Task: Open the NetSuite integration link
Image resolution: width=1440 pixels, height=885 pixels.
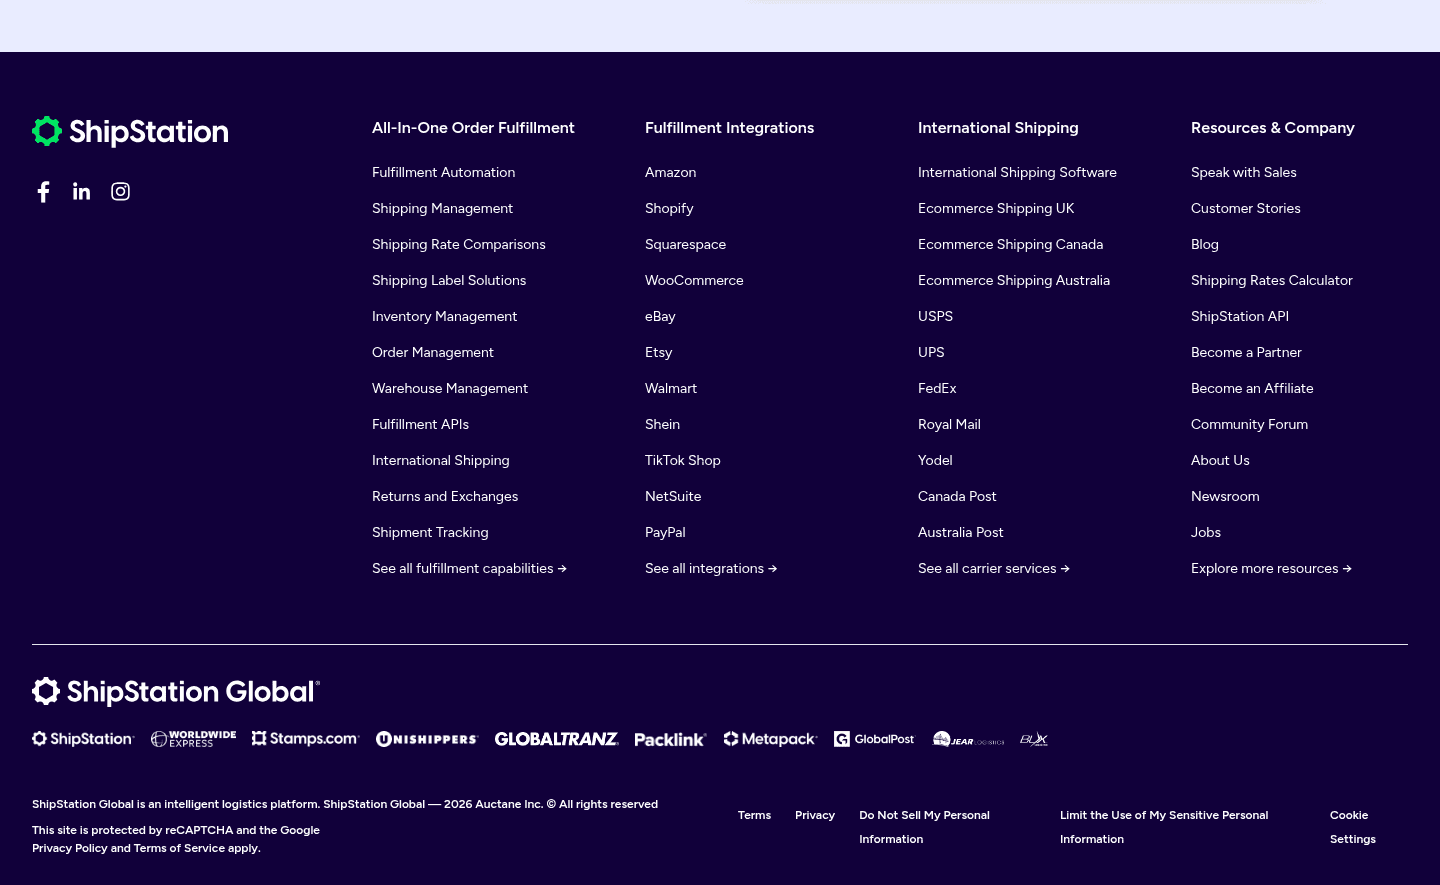Action: [x=673, y=496]
